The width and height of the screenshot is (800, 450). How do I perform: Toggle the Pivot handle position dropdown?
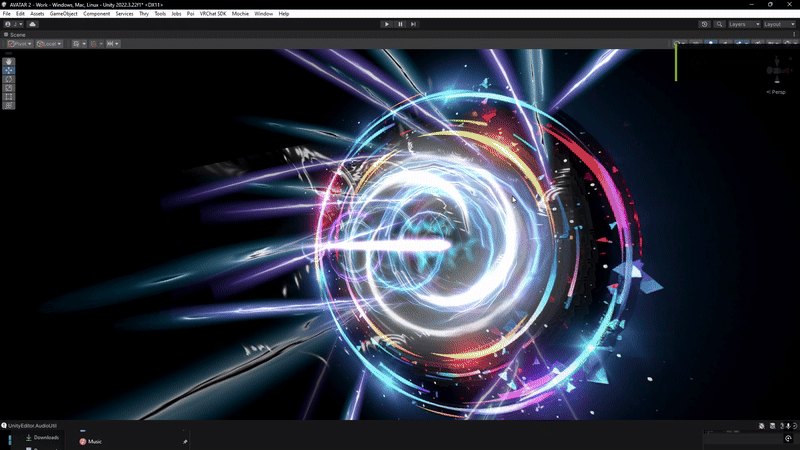point(20,44)
